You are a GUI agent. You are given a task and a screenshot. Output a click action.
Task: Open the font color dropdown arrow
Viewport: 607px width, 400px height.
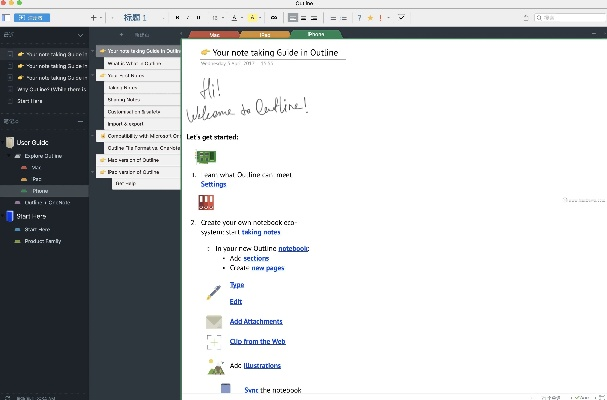click(x=242, y=18)
